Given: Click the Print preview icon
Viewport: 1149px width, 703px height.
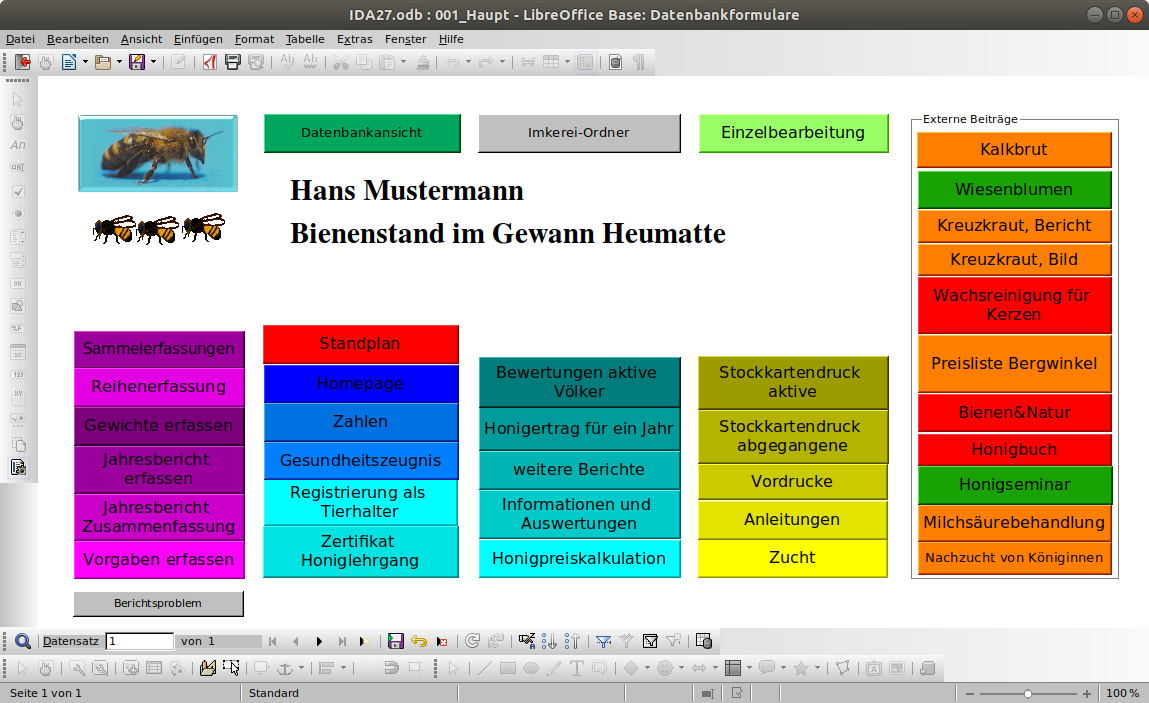Looking at the screenshot, I should click(x=256, y=62).
